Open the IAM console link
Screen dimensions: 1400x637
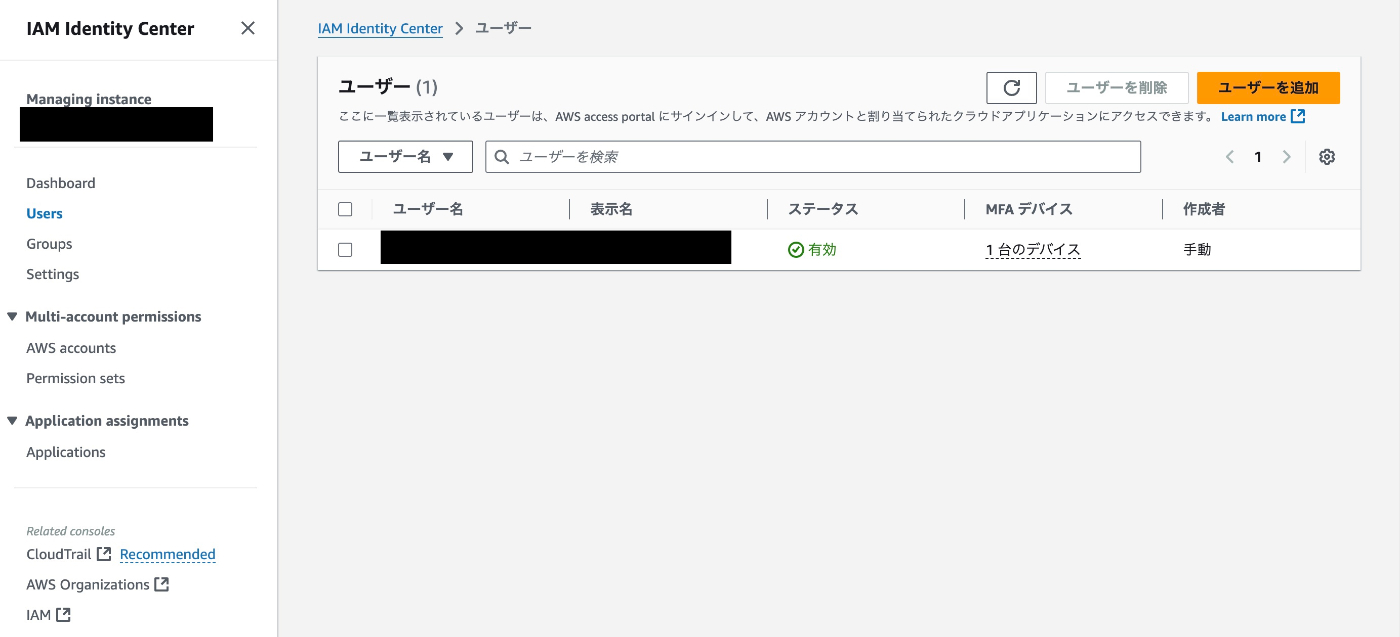coord(38,615)
